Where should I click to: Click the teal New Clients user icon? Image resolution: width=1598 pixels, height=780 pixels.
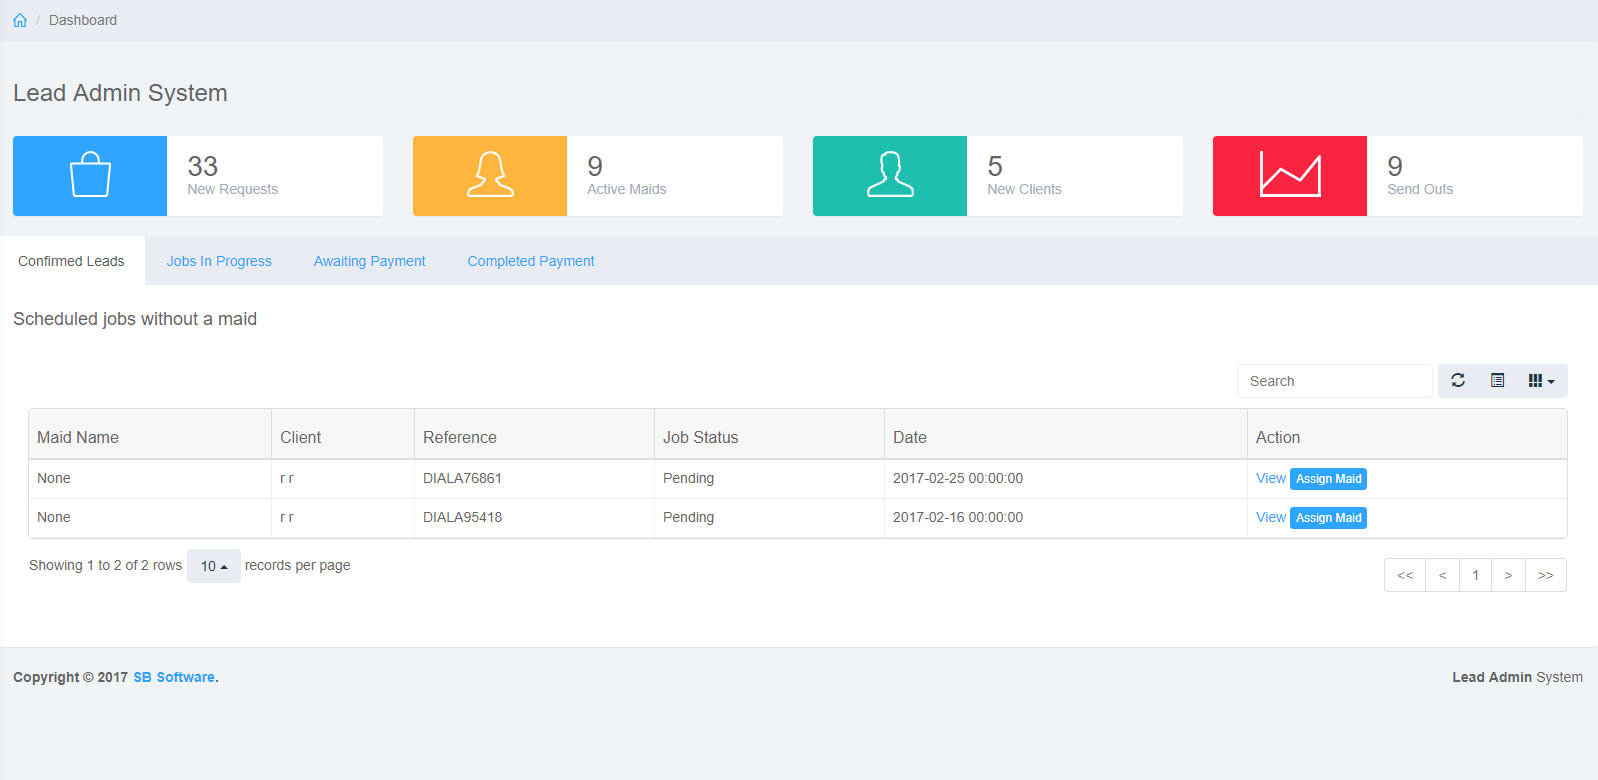coord(890,176)
